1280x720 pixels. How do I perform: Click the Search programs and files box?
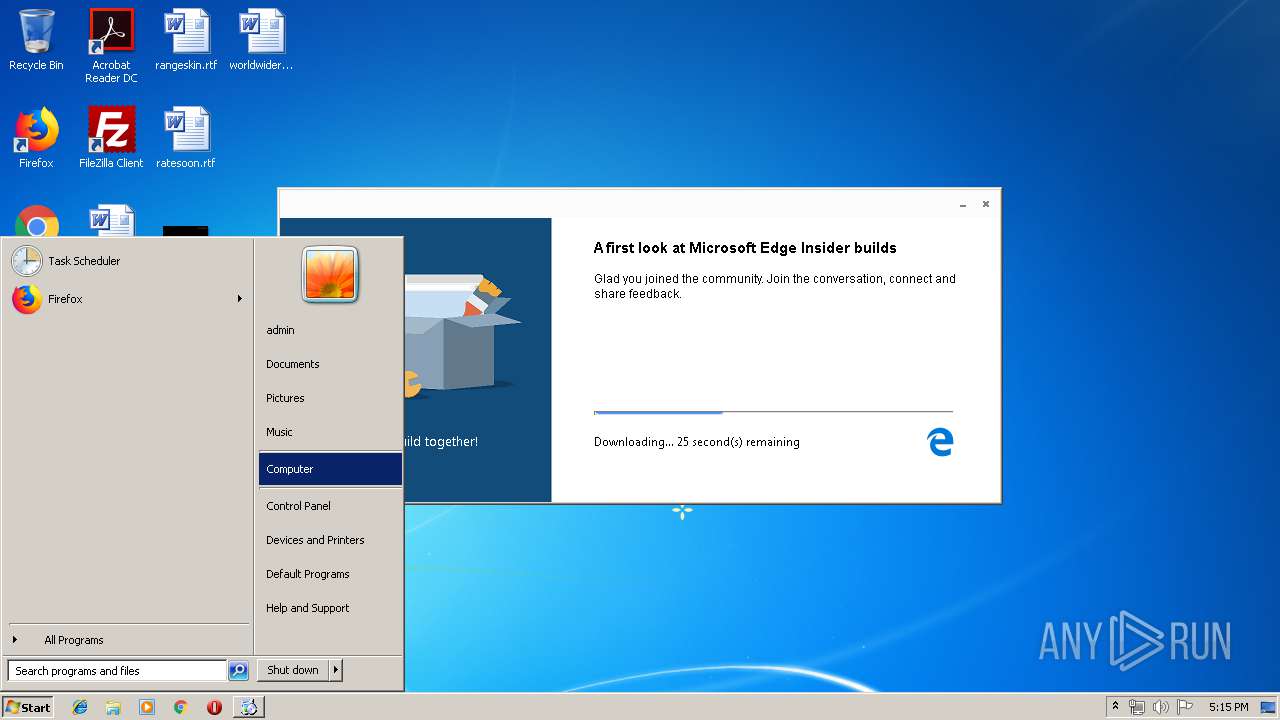[x=117, y=671]
